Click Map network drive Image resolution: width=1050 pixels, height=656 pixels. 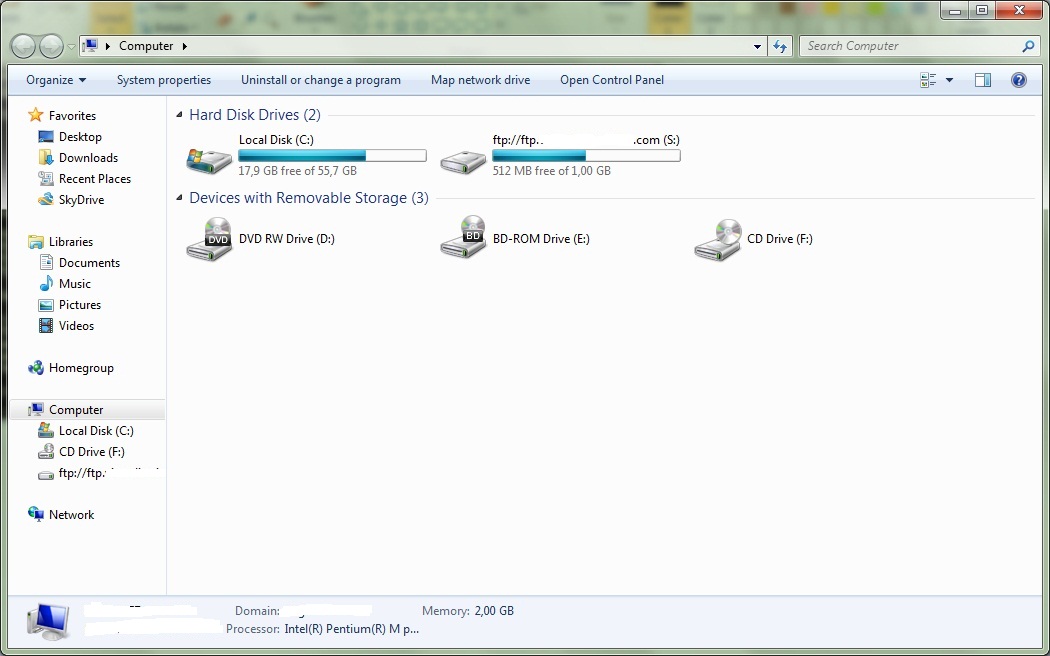[x=480, y=80]
